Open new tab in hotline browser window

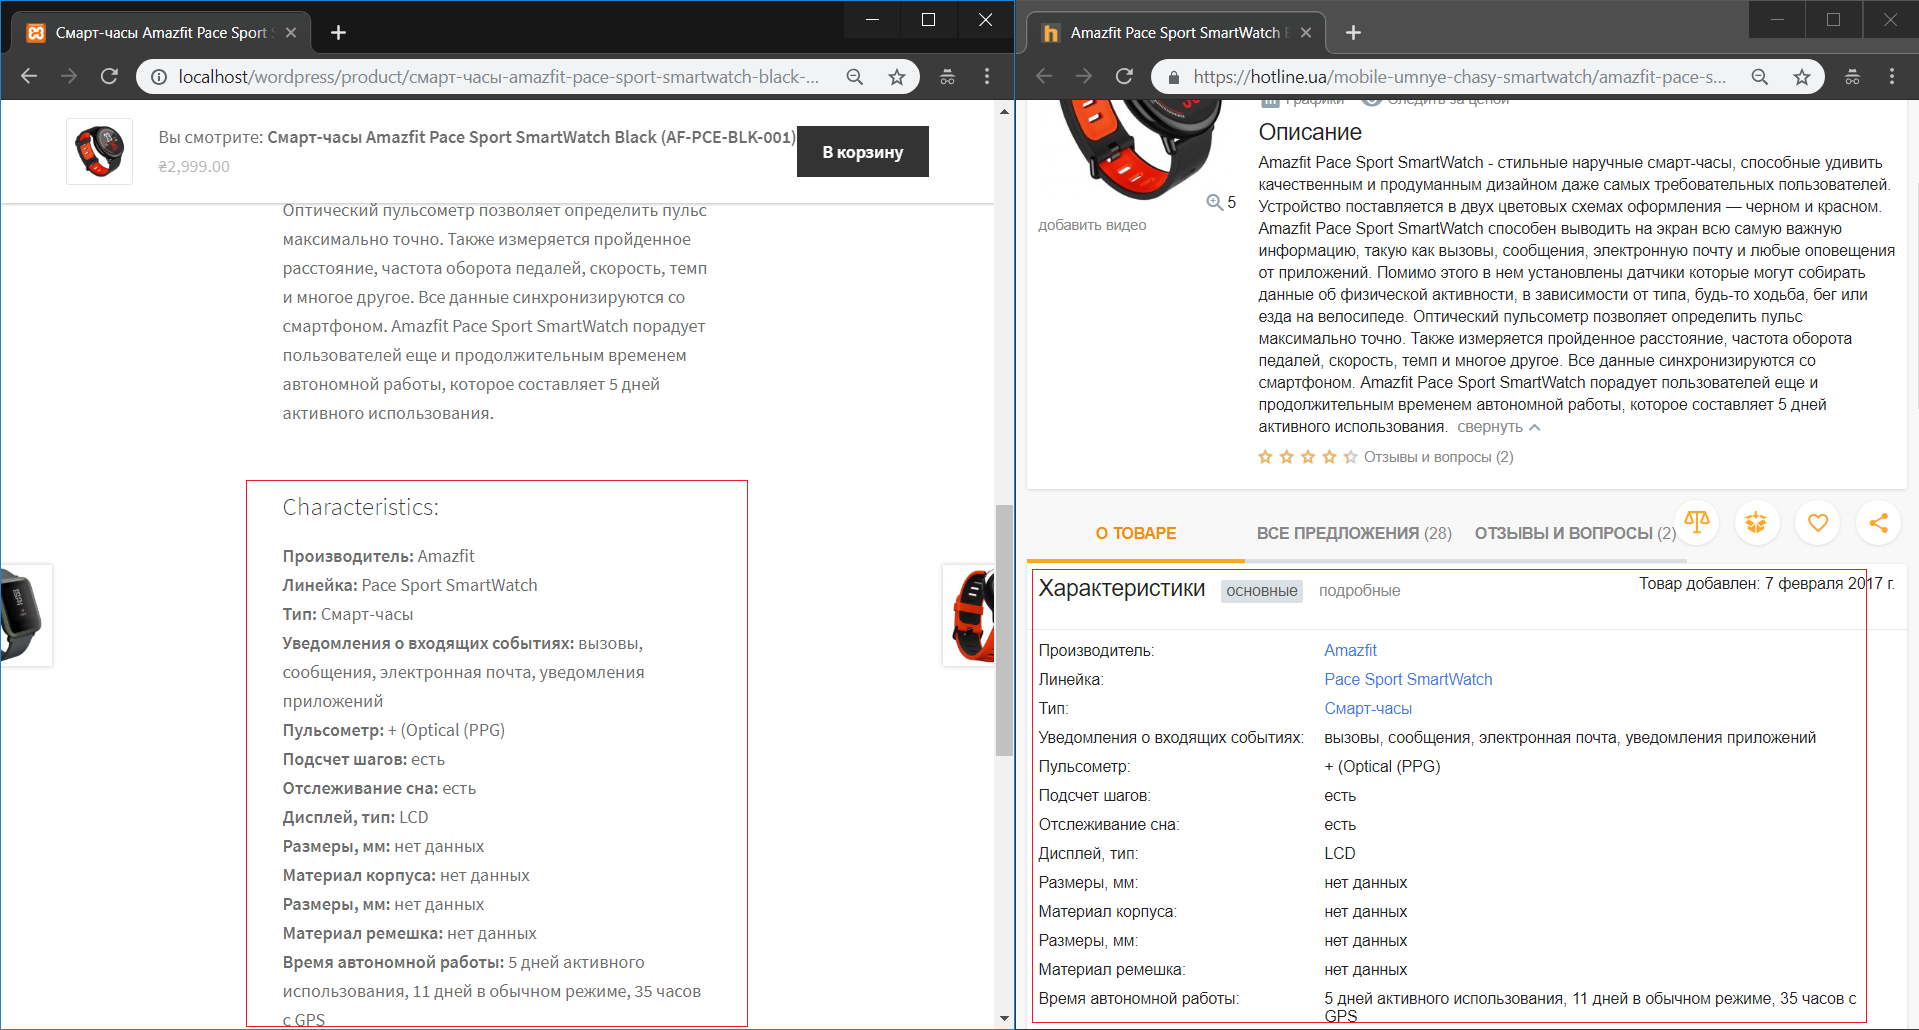coord(1353,33)
